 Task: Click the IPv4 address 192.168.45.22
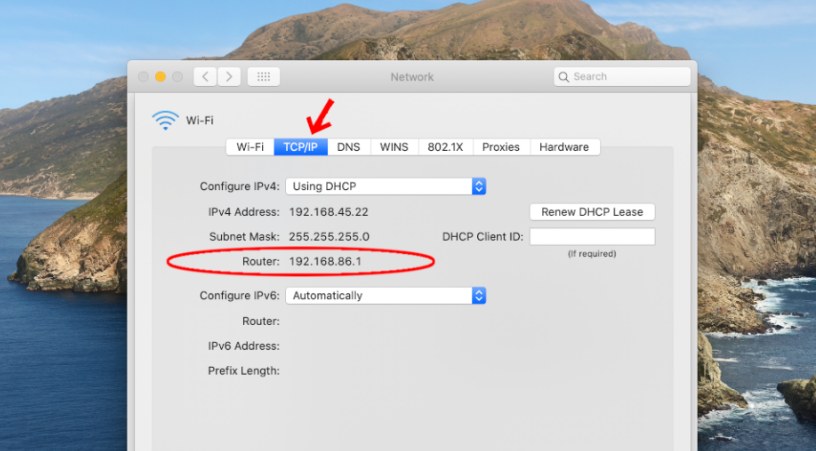(328, 212)
